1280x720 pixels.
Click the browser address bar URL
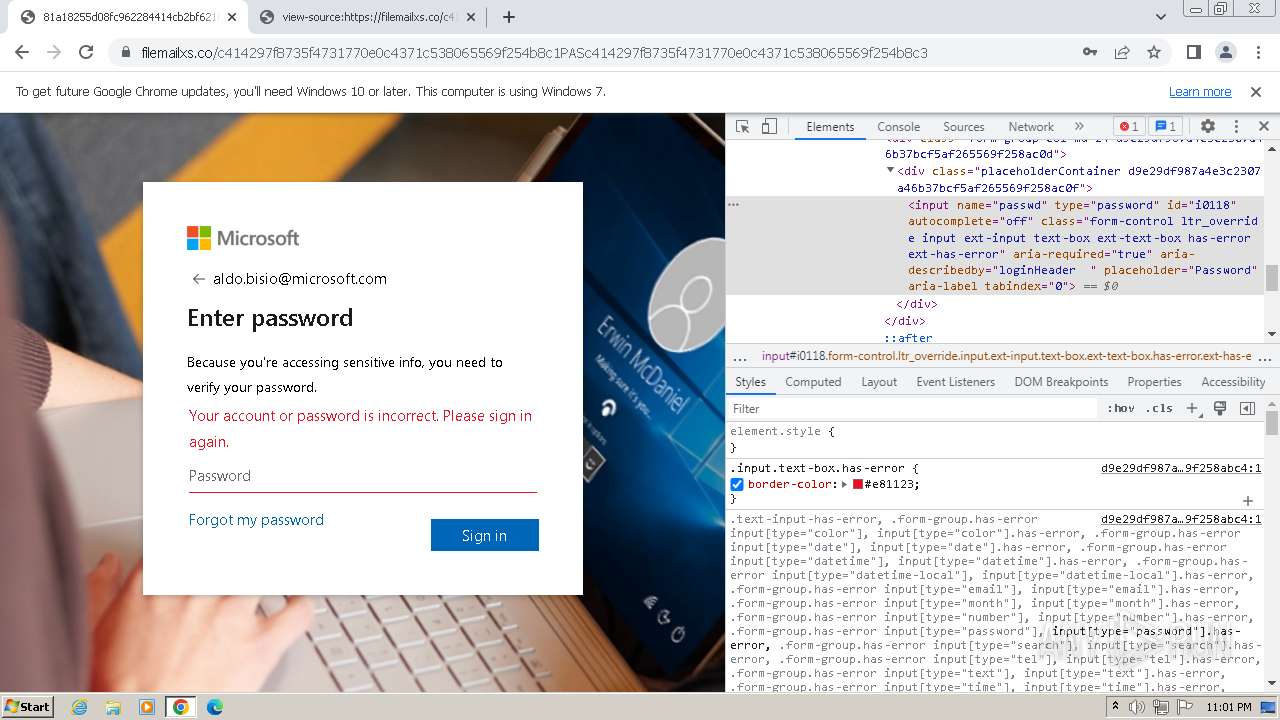[534, 52]
